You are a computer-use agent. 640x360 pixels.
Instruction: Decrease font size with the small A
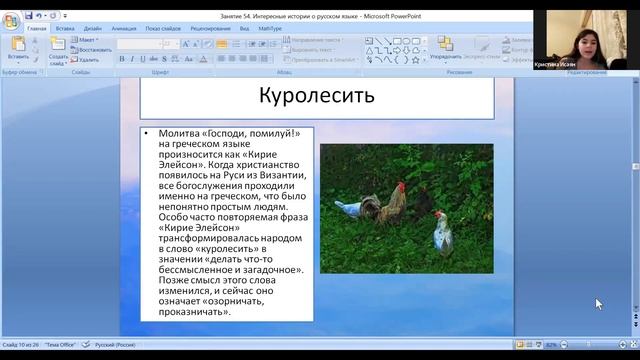pos(196,44)
